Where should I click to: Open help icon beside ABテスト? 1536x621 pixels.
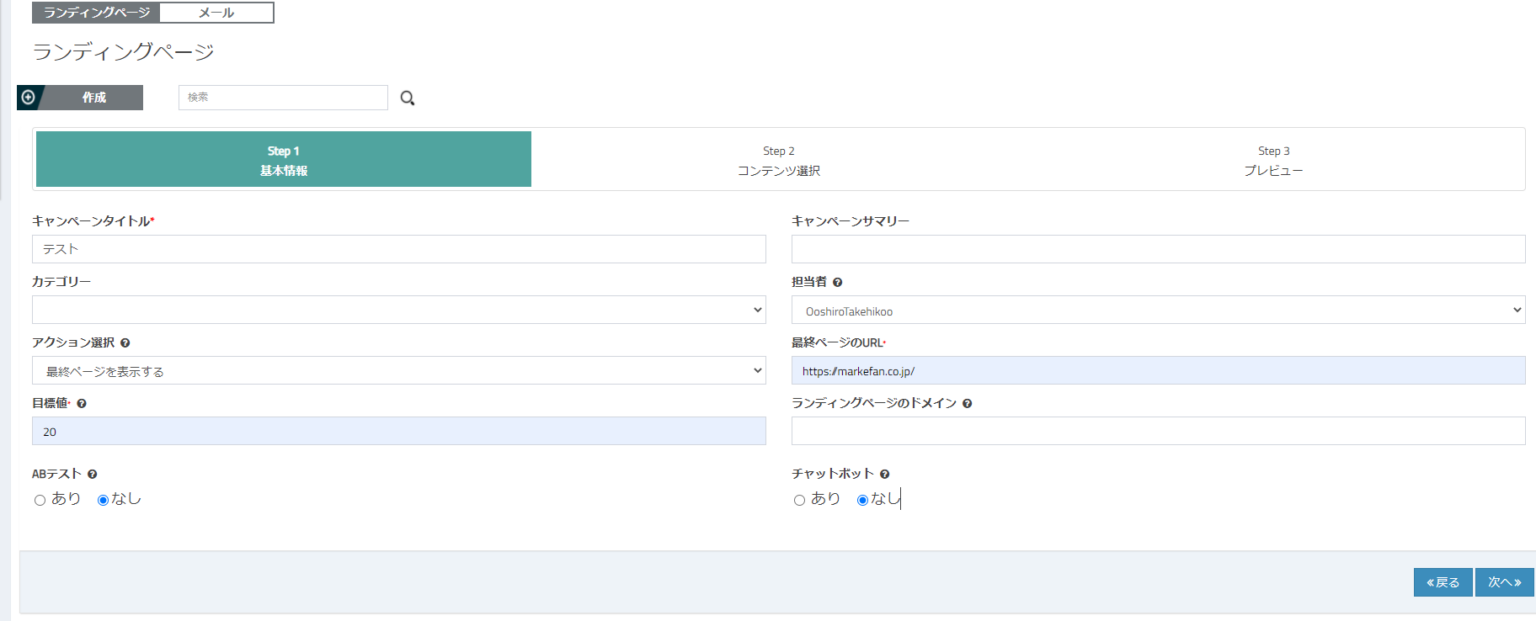click(92, 474)
